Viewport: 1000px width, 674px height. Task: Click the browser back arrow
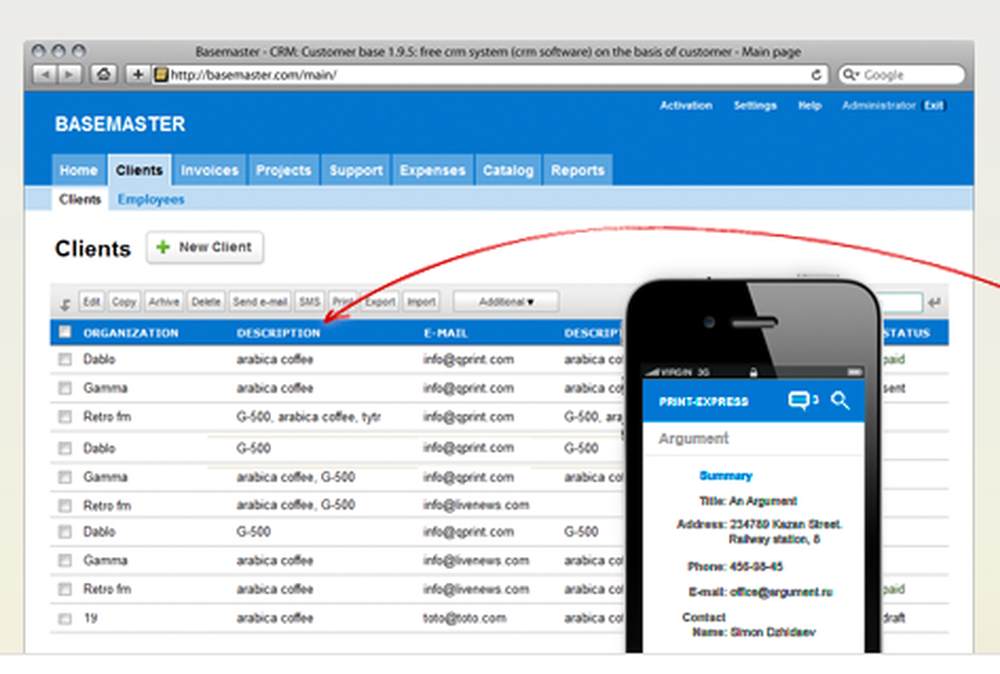47,74
